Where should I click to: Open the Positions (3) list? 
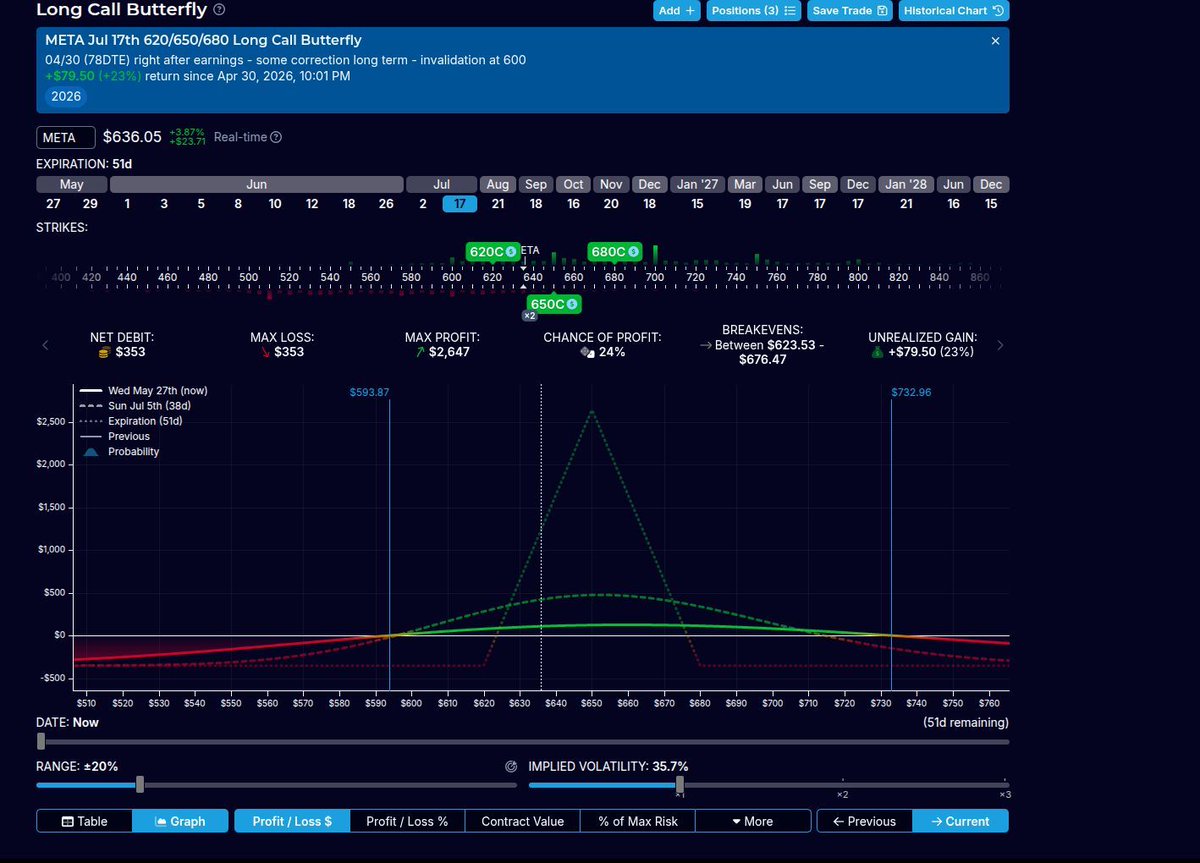pos(754,11)
